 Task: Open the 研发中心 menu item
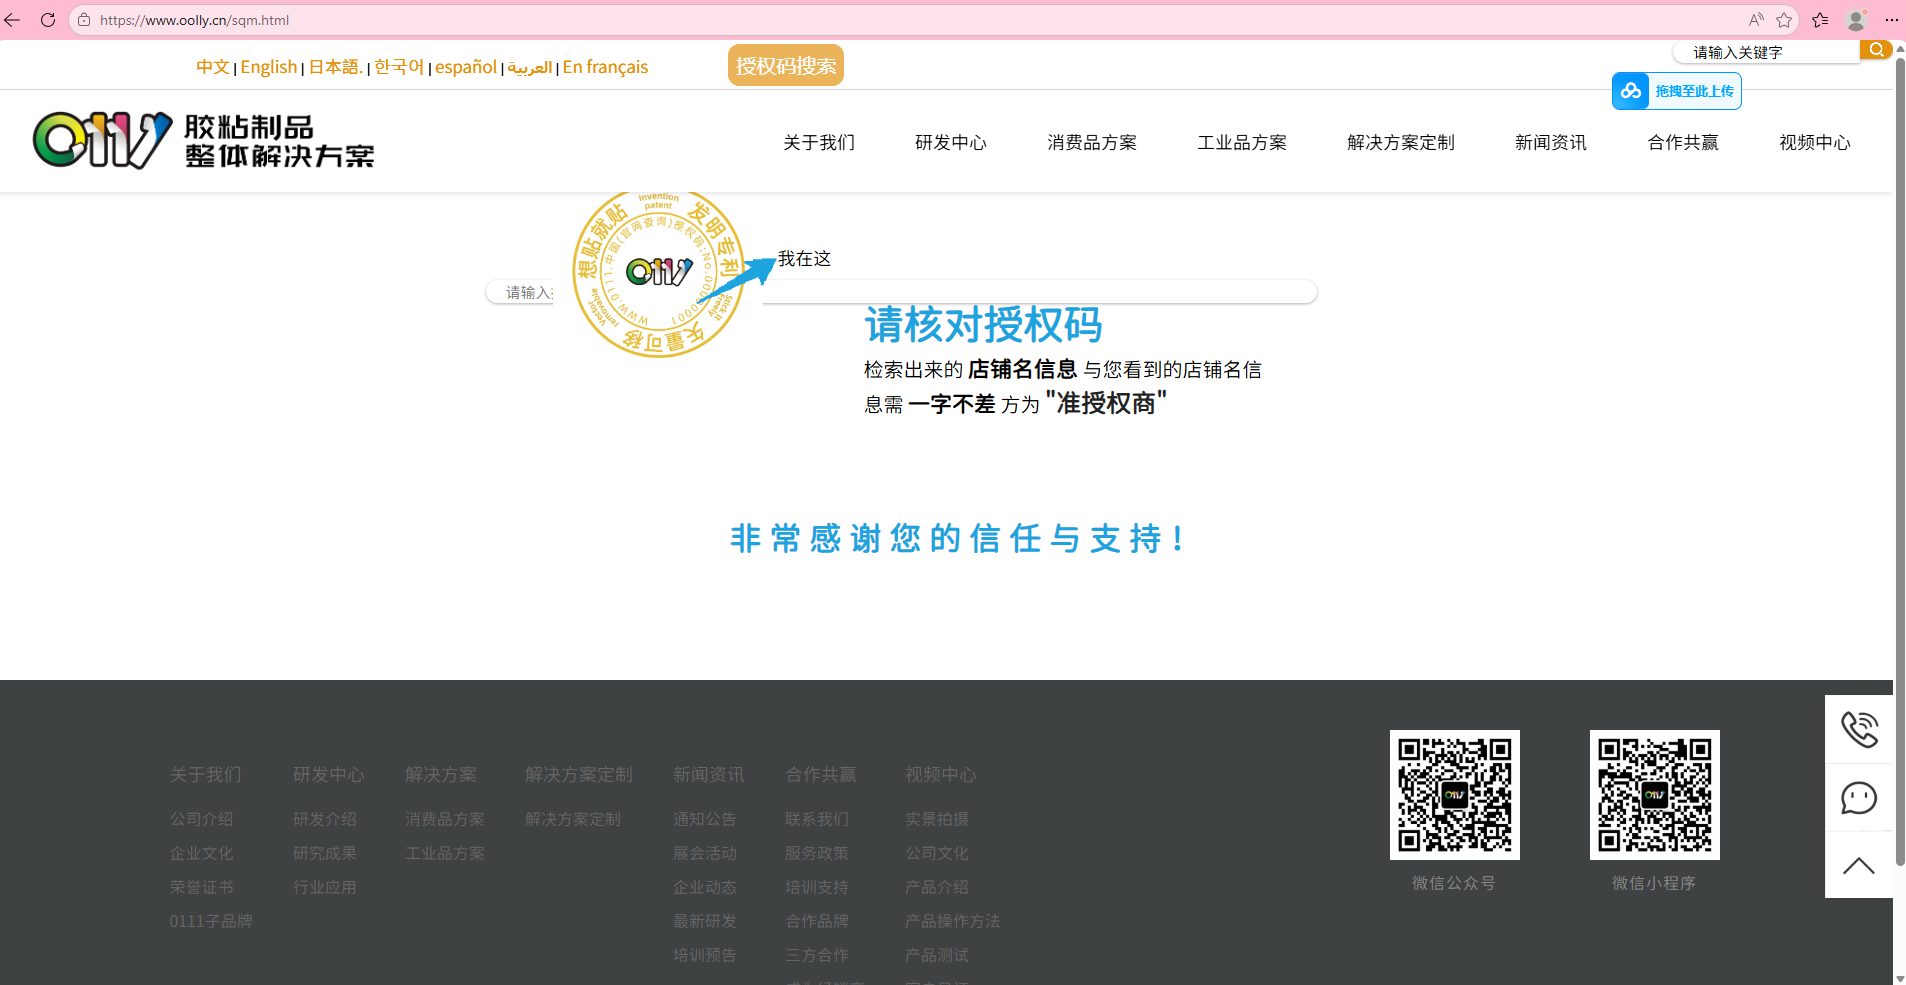[951, 142]
